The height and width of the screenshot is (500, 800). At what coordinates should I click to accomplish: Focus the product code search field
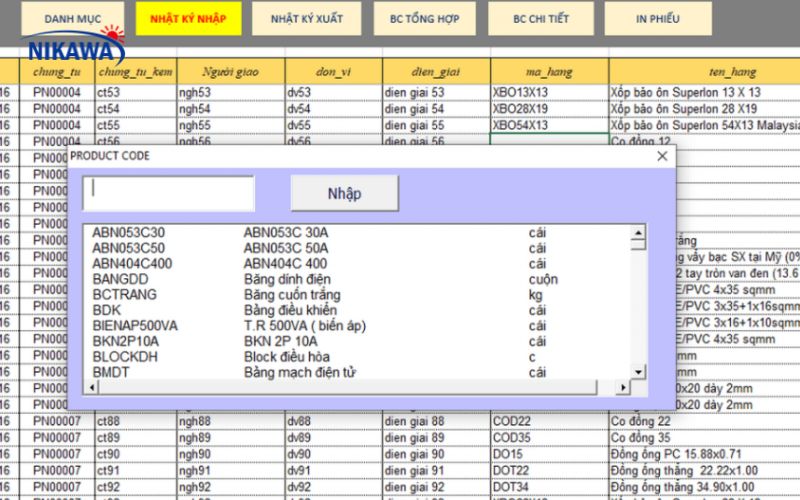[x=168, y=192]
